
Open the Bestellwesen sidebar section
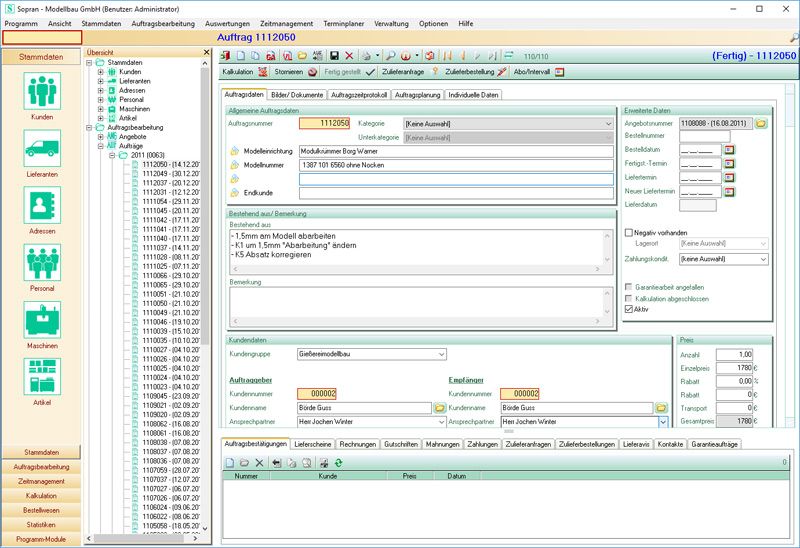coord(41,510)
